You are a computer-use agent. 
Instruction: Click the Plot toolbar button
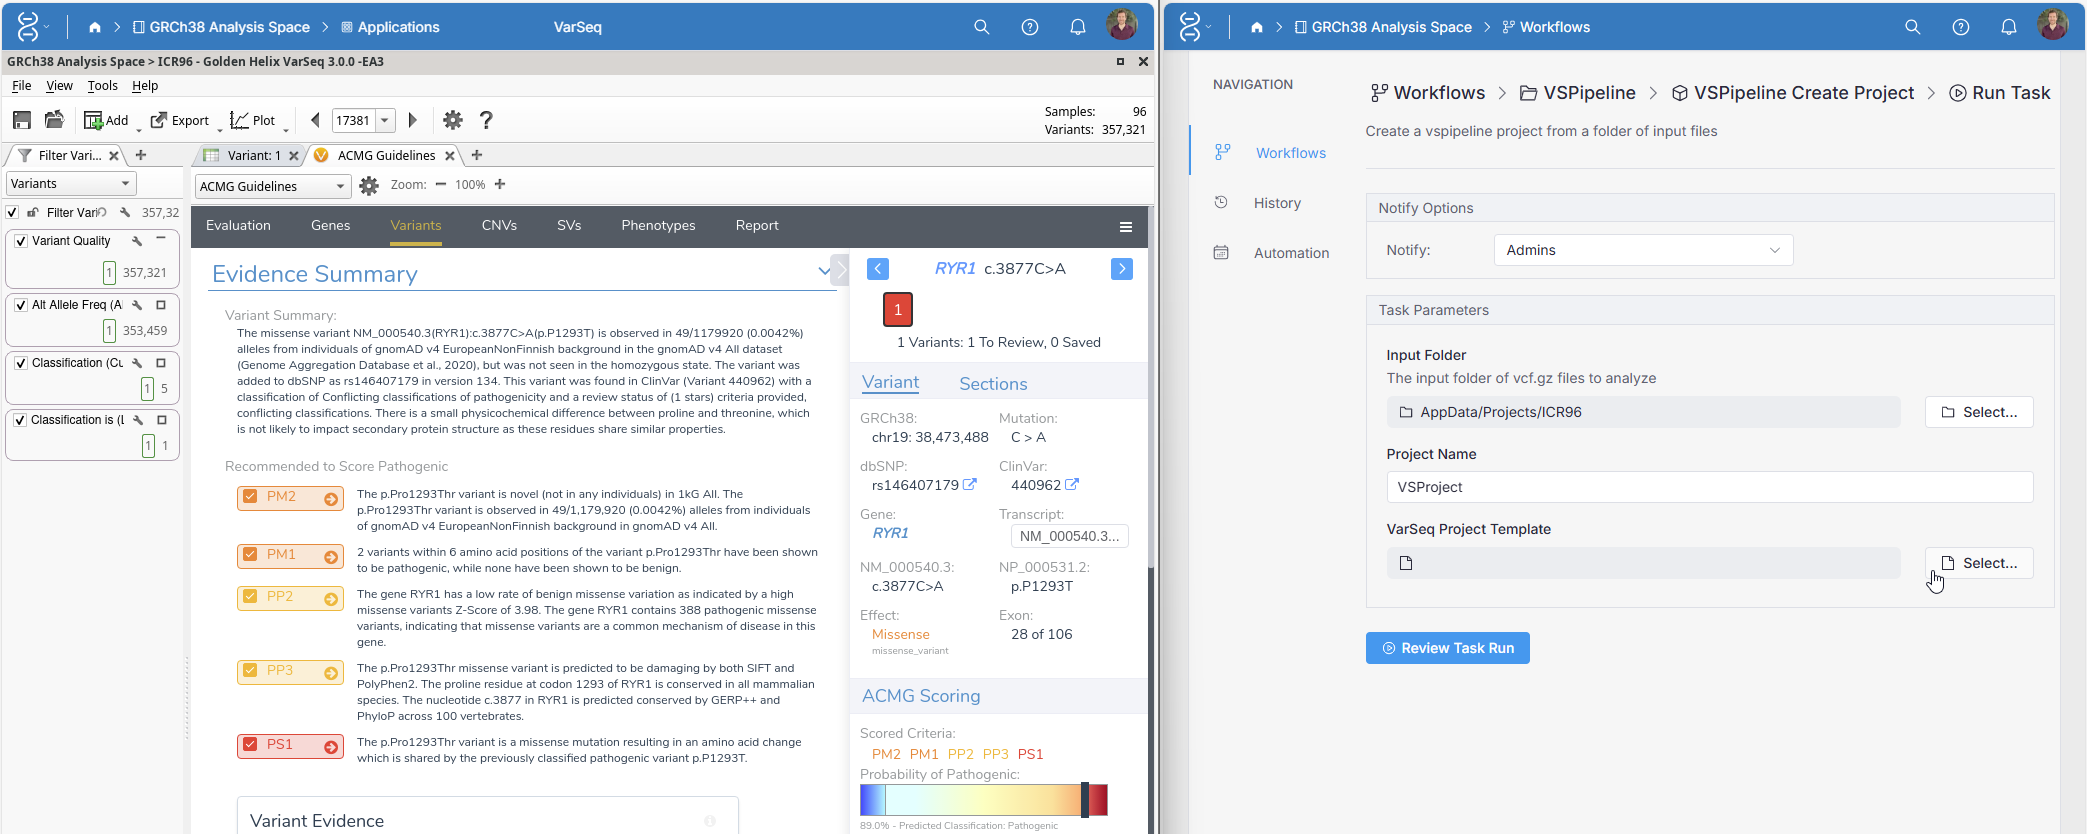[x=252, y=120]
